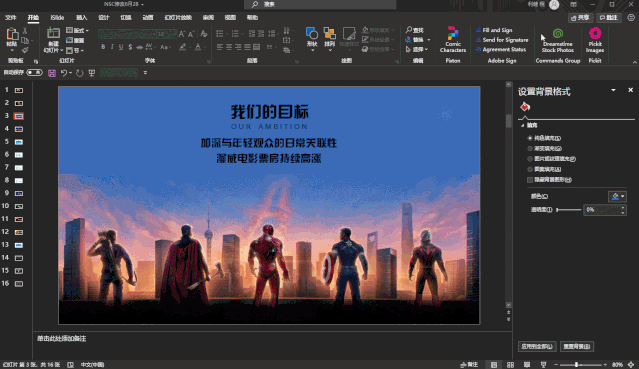639x369 pixels.
Task: Select picture or texture fill radio option
Action: [530, 159]
